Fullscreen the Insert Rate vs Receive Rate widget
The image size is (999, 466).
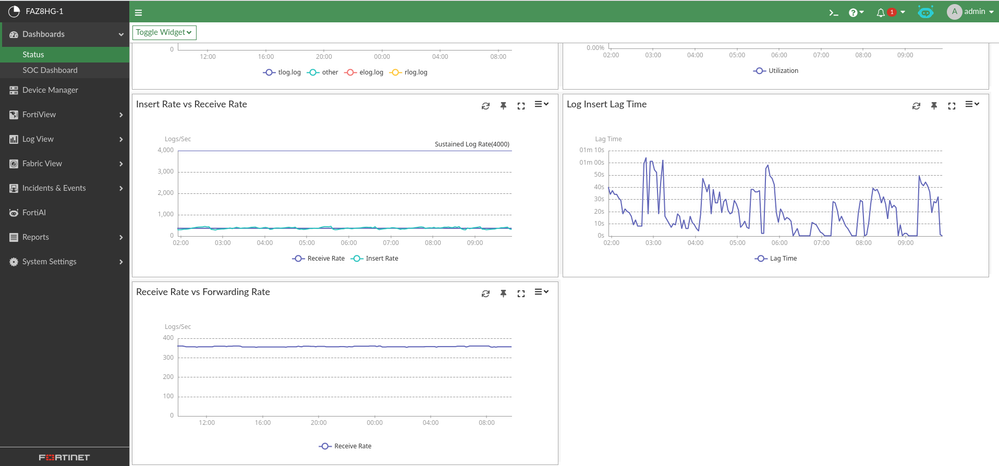[x=521, y=104]
